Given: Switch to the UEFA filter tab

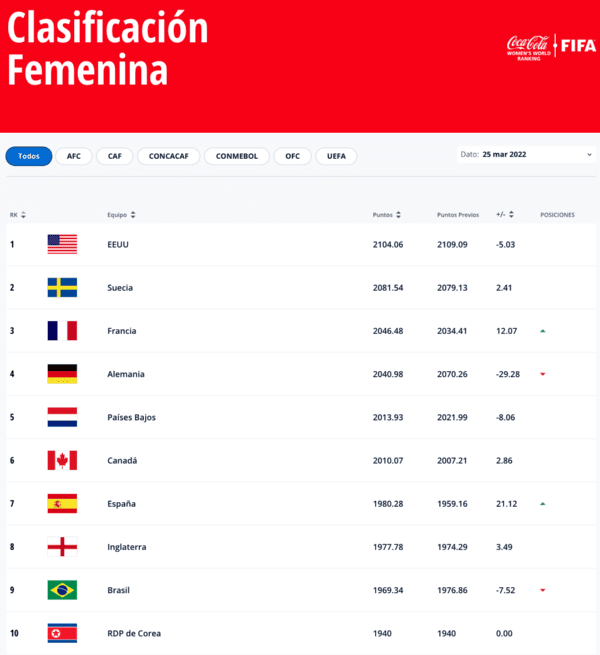Looking at the screenshot, I should pyautogui.click(x=336, y=156).
